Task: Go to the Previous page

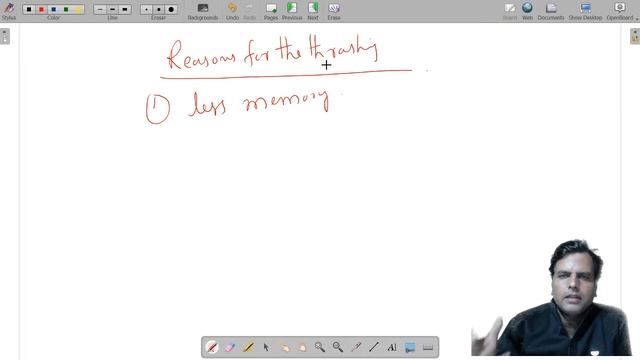Action: click(292, 11)
